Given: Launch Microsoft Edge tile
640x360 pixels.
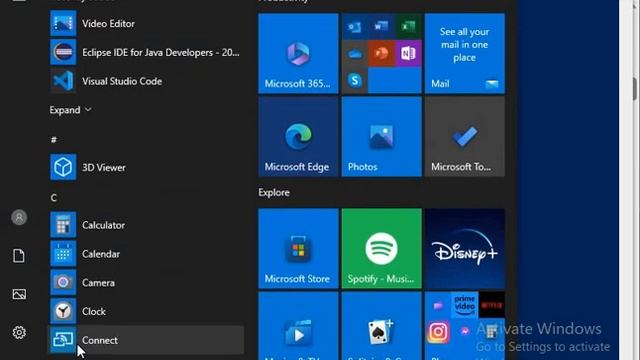Looking at the screenshot, I should 298,137.
